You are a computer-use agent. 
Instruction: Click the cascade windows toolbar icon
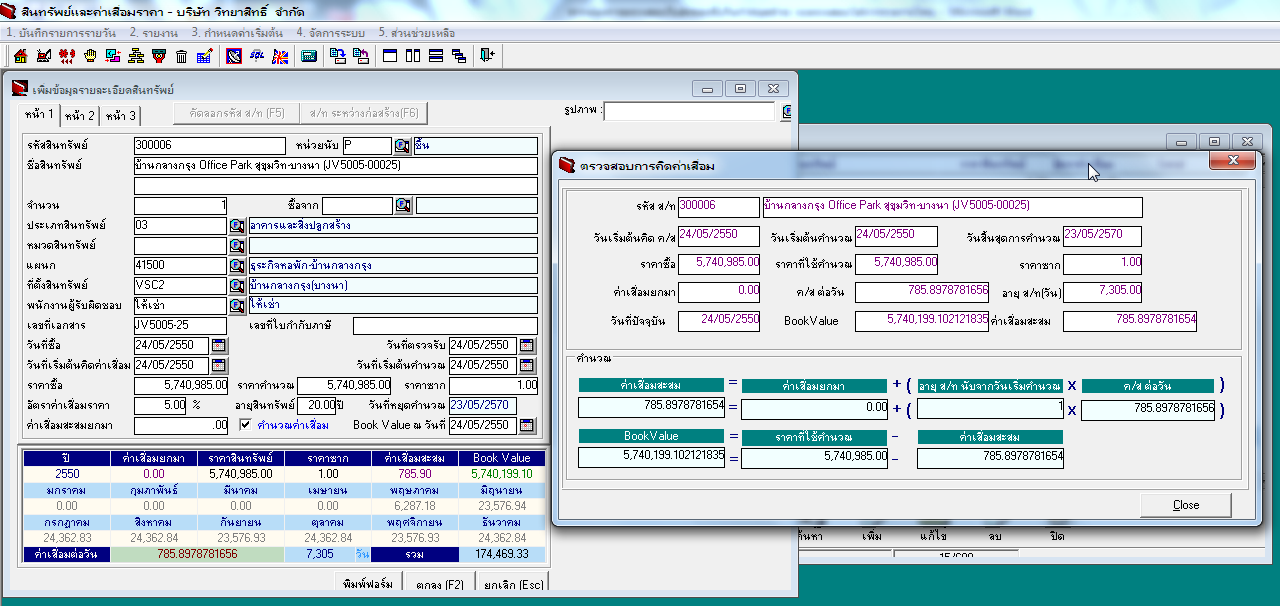point(458,56)
